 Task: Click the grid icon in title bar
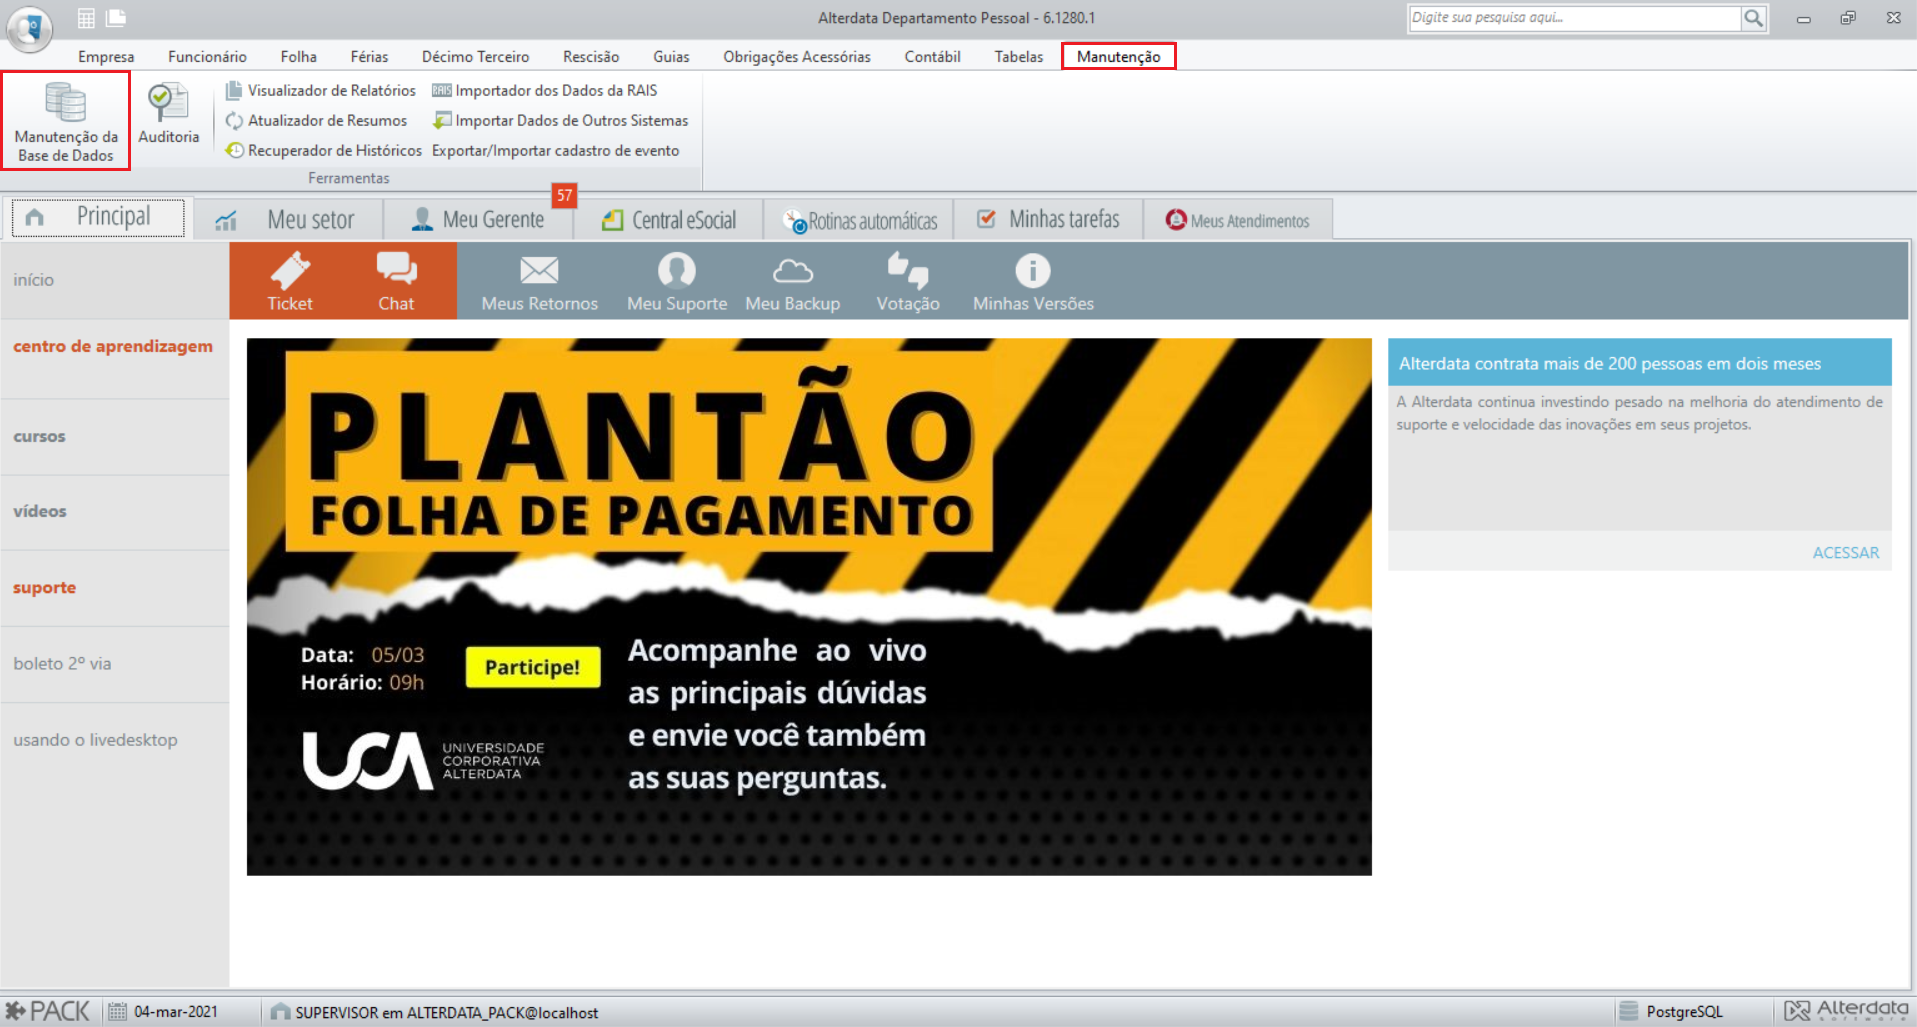(86, 18)
